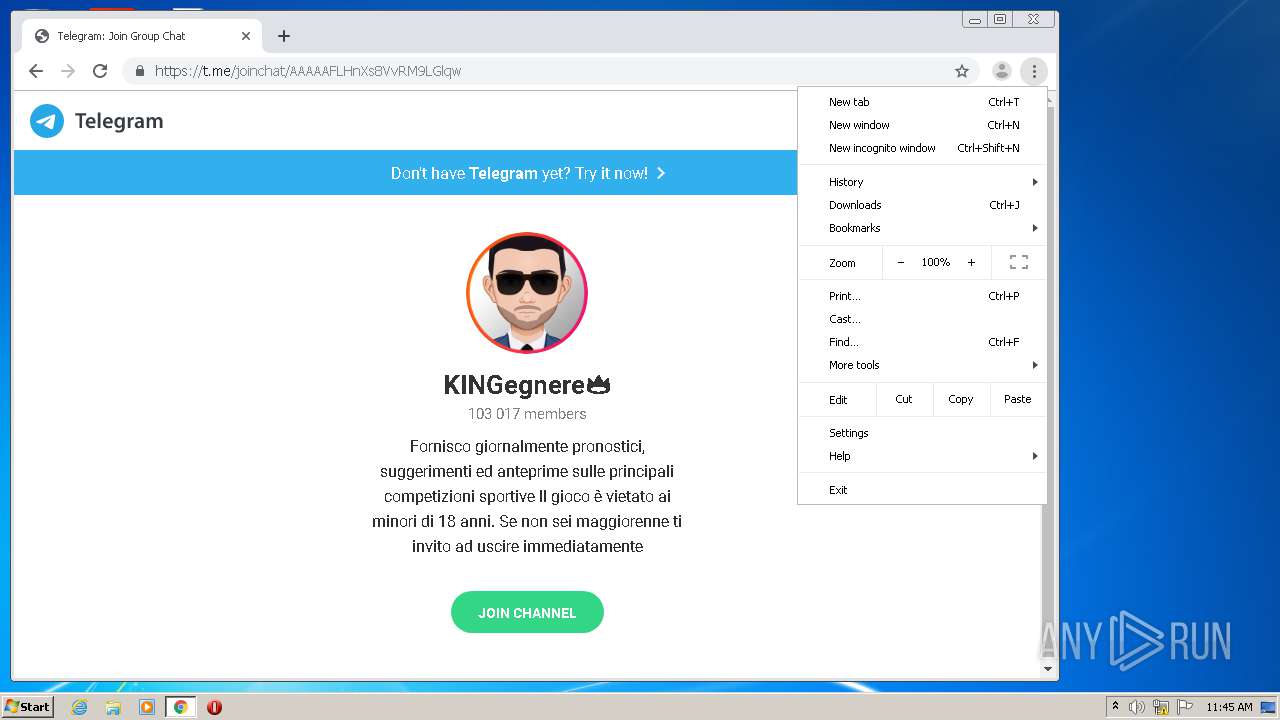This screenshot has width=1280, height=720.
Task: Open a new tab with the plus icon
Action: pos(284,36)
